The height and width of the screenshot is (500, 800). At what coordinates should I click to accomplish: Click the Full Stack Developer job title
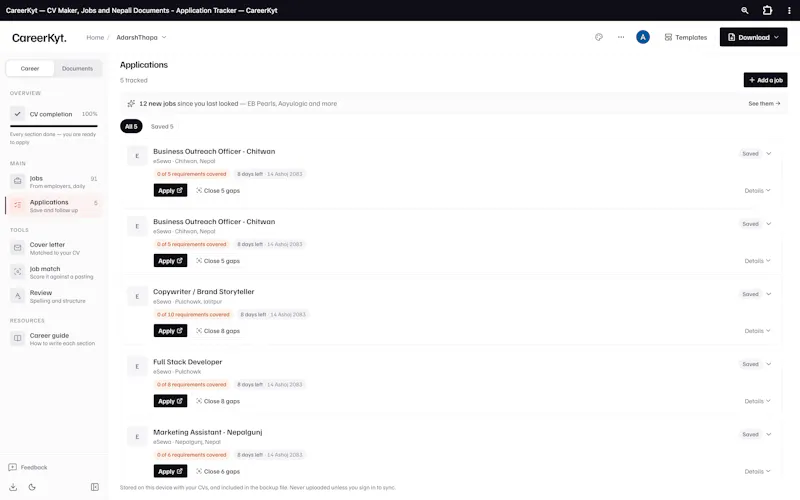(x=188, y=362)
